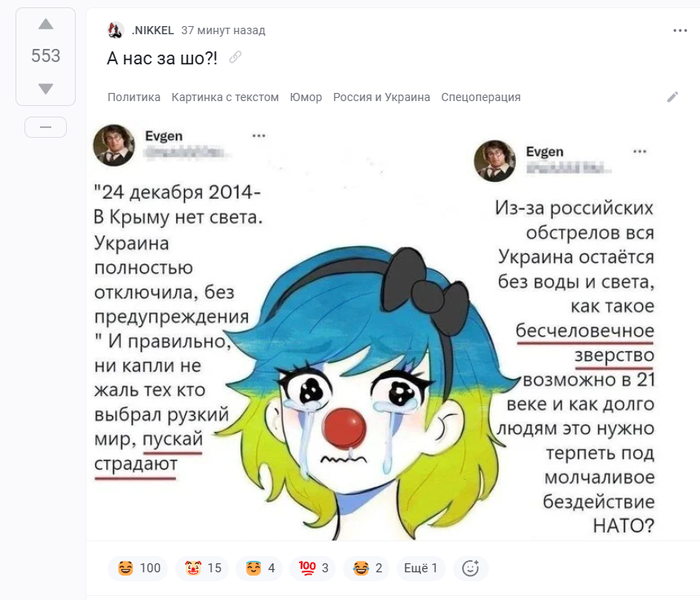Toggle the 100-points reaction with count 3
Viewport: 700px width, 600px height.
click(x=312, y=568)
